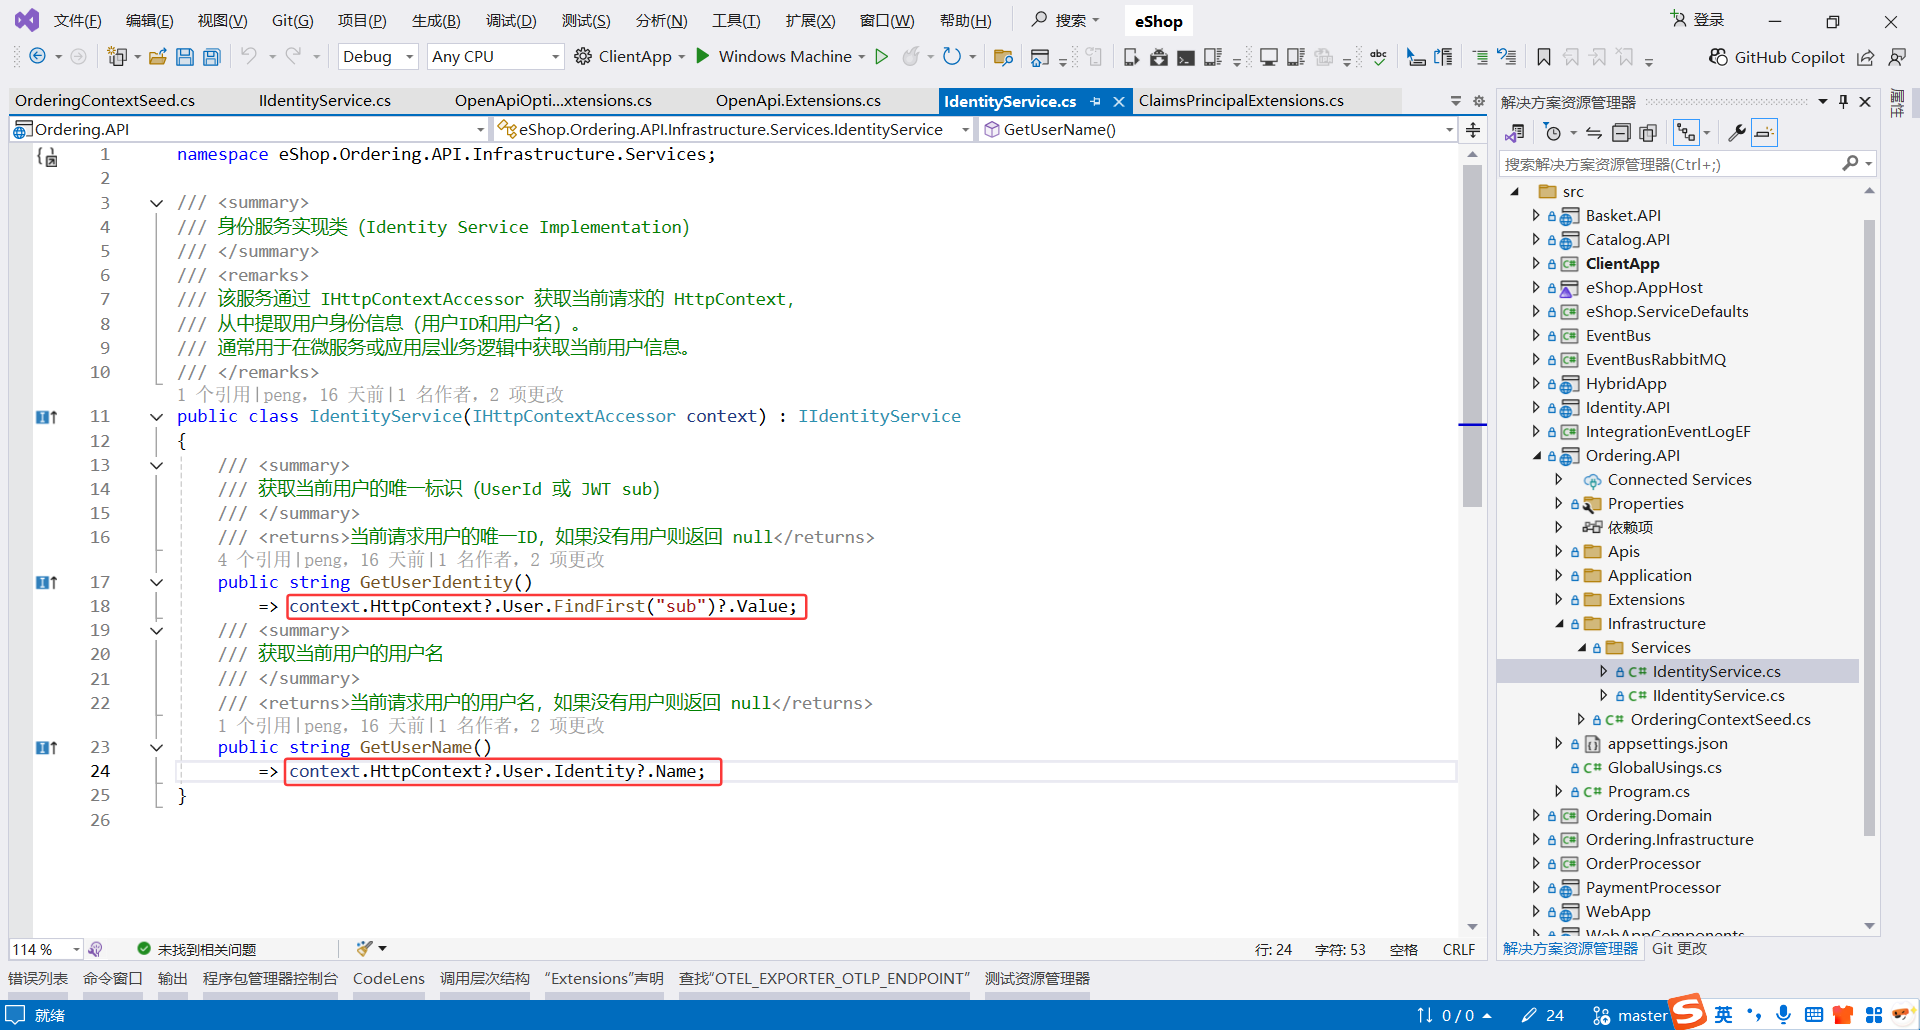The width and height of the screenshot is (1920, 1030).
Task: Select Program.cs in Solution Explorer
Action: click(1648, 791)
